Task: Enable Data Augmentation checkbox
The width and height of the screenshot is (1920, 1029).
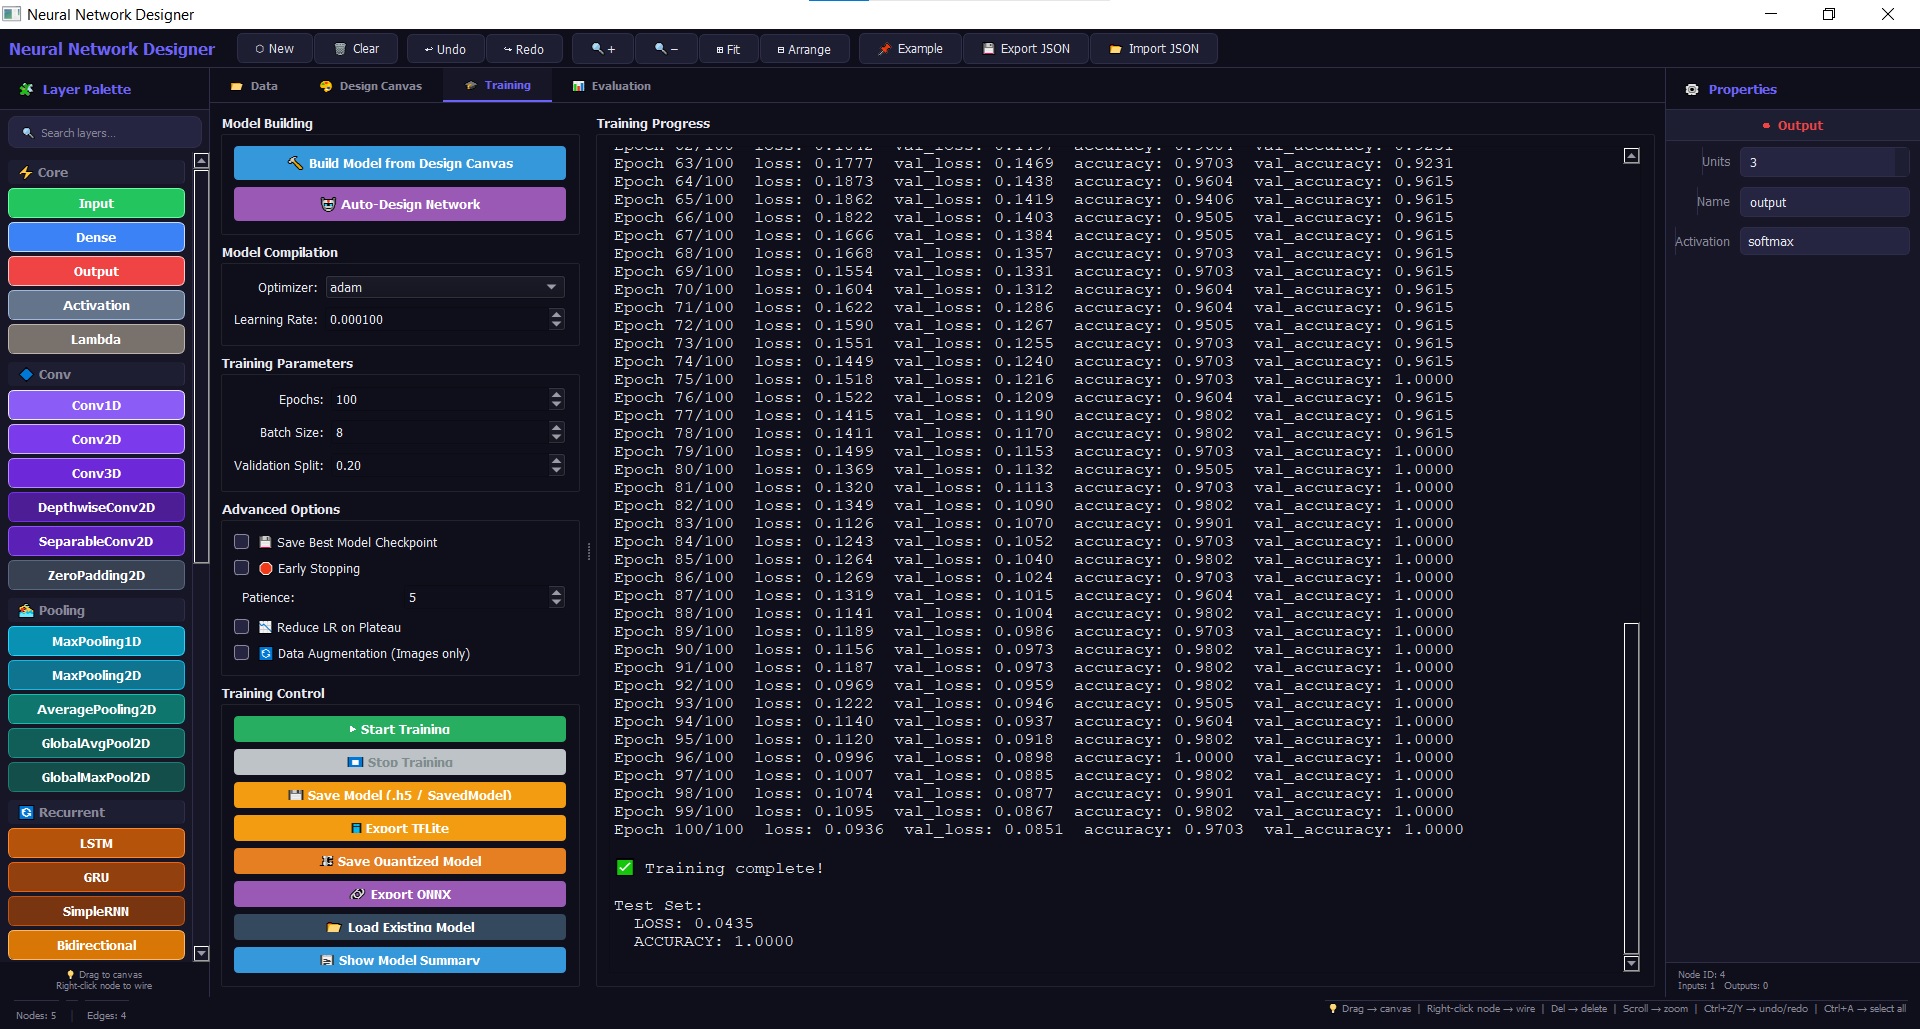Action: 241,653
